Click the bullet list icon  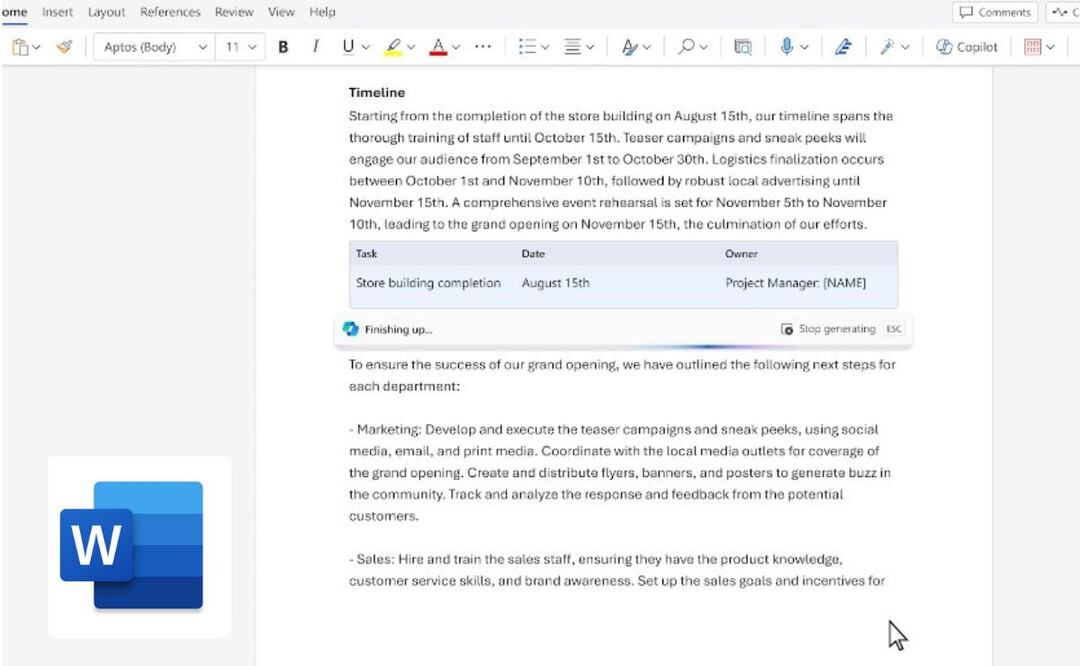(527, 47)
